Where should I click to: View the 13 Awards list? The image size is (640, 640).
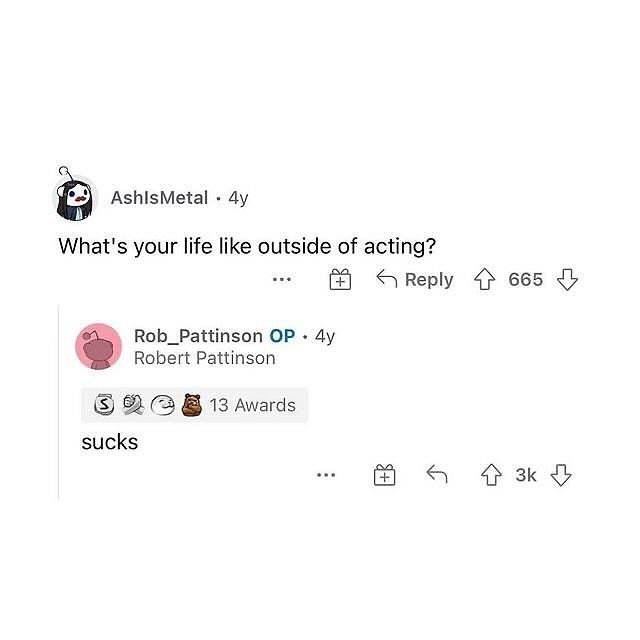(x=194, y=405)
